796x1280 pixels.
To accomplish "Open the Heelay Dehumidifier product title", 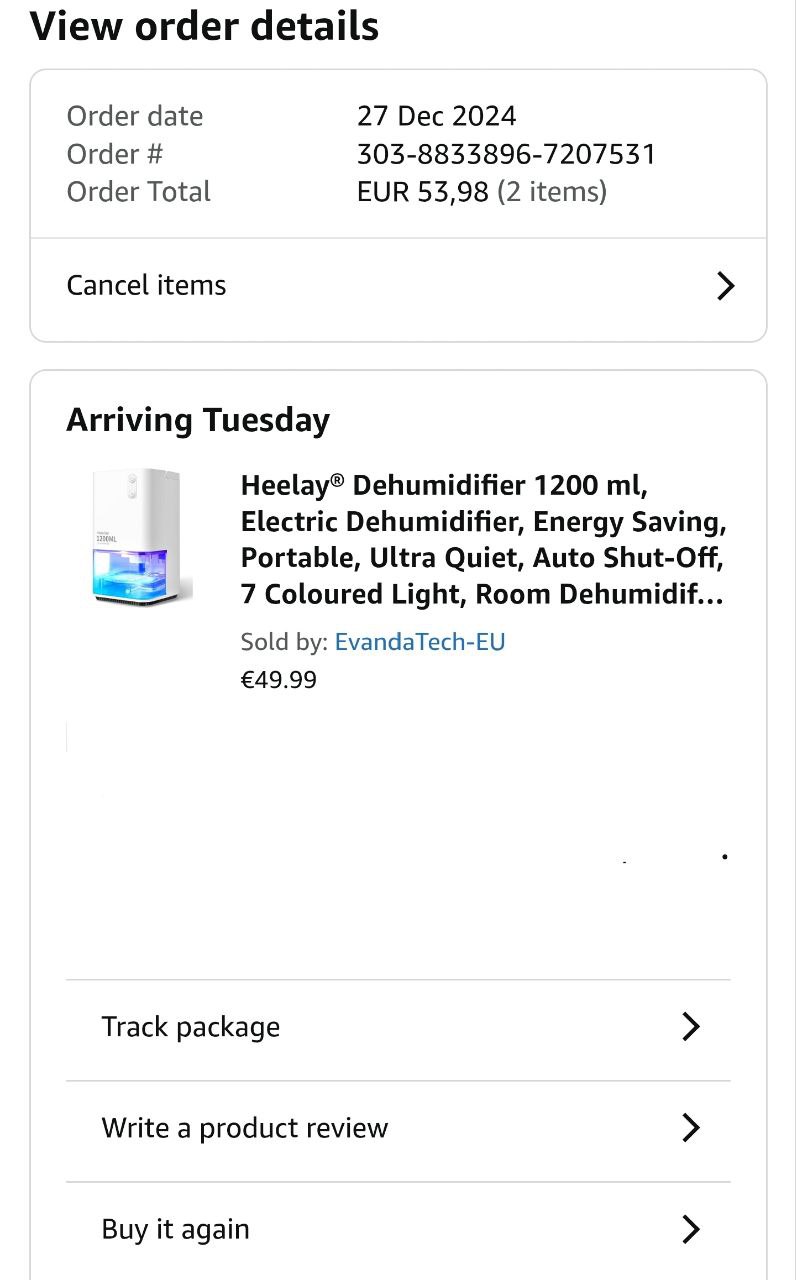I will pos(483,540).
